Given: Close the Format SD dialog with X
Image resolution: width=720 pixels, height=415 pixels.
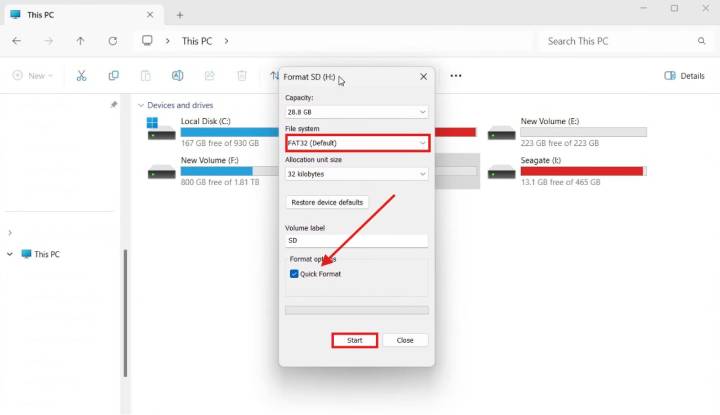Looking at the screenshot, I should point(423,77).
